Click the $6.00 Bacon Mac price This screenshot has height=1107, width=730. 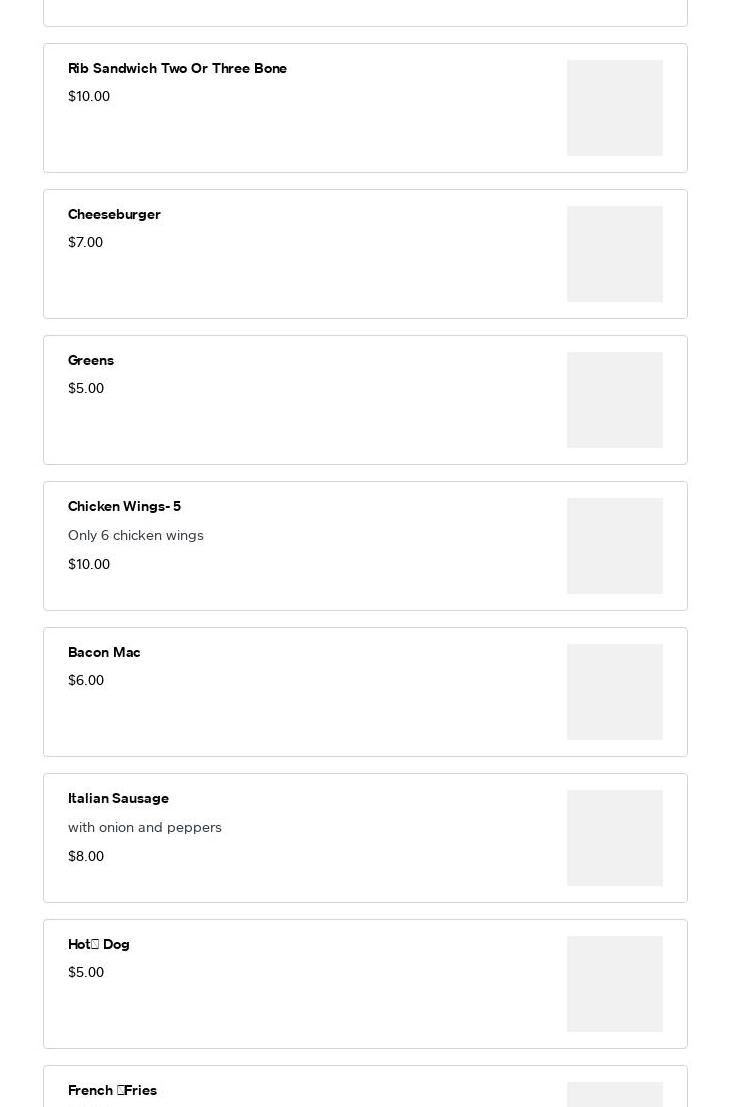(x=86, y=681)
